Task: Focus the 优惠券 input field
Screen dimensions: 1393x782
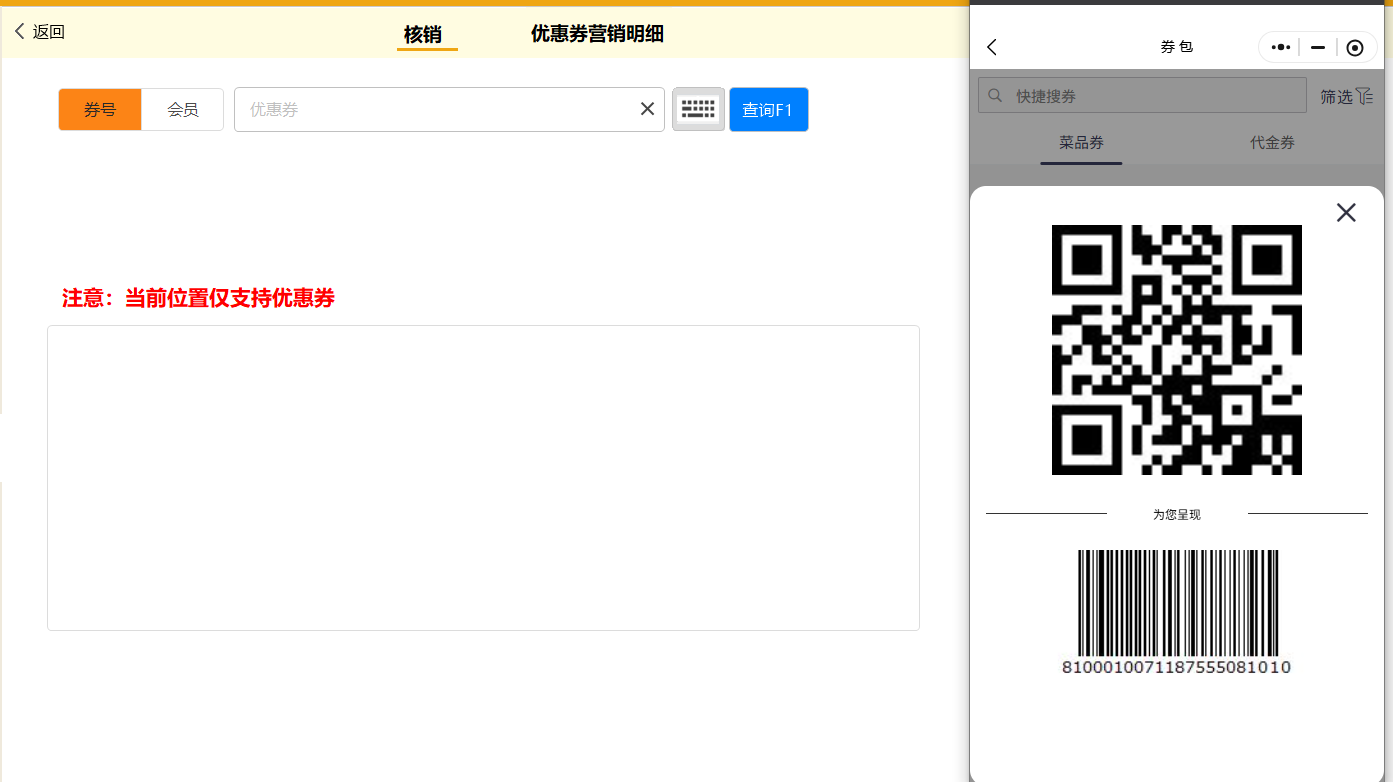Action: coord(449,110)
